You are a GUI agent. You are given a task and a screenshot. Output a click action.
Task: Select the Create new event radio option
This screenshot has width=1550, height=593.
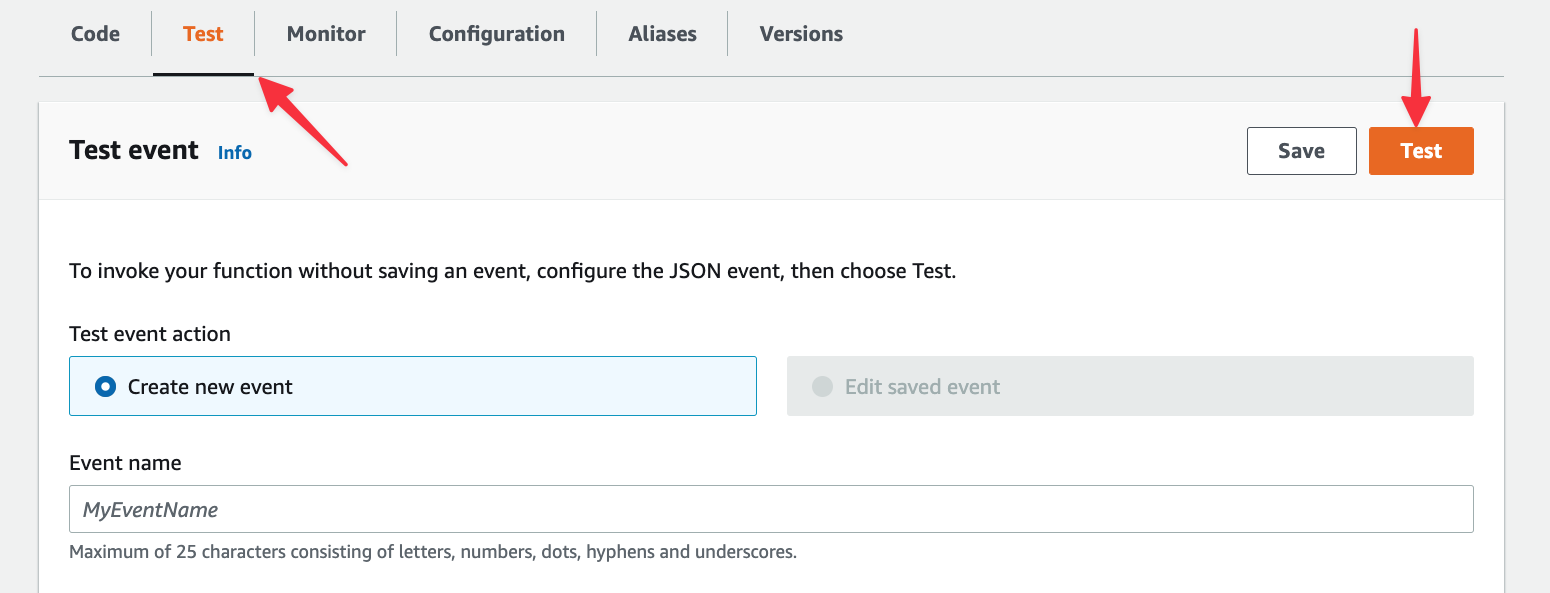[412, 386]
